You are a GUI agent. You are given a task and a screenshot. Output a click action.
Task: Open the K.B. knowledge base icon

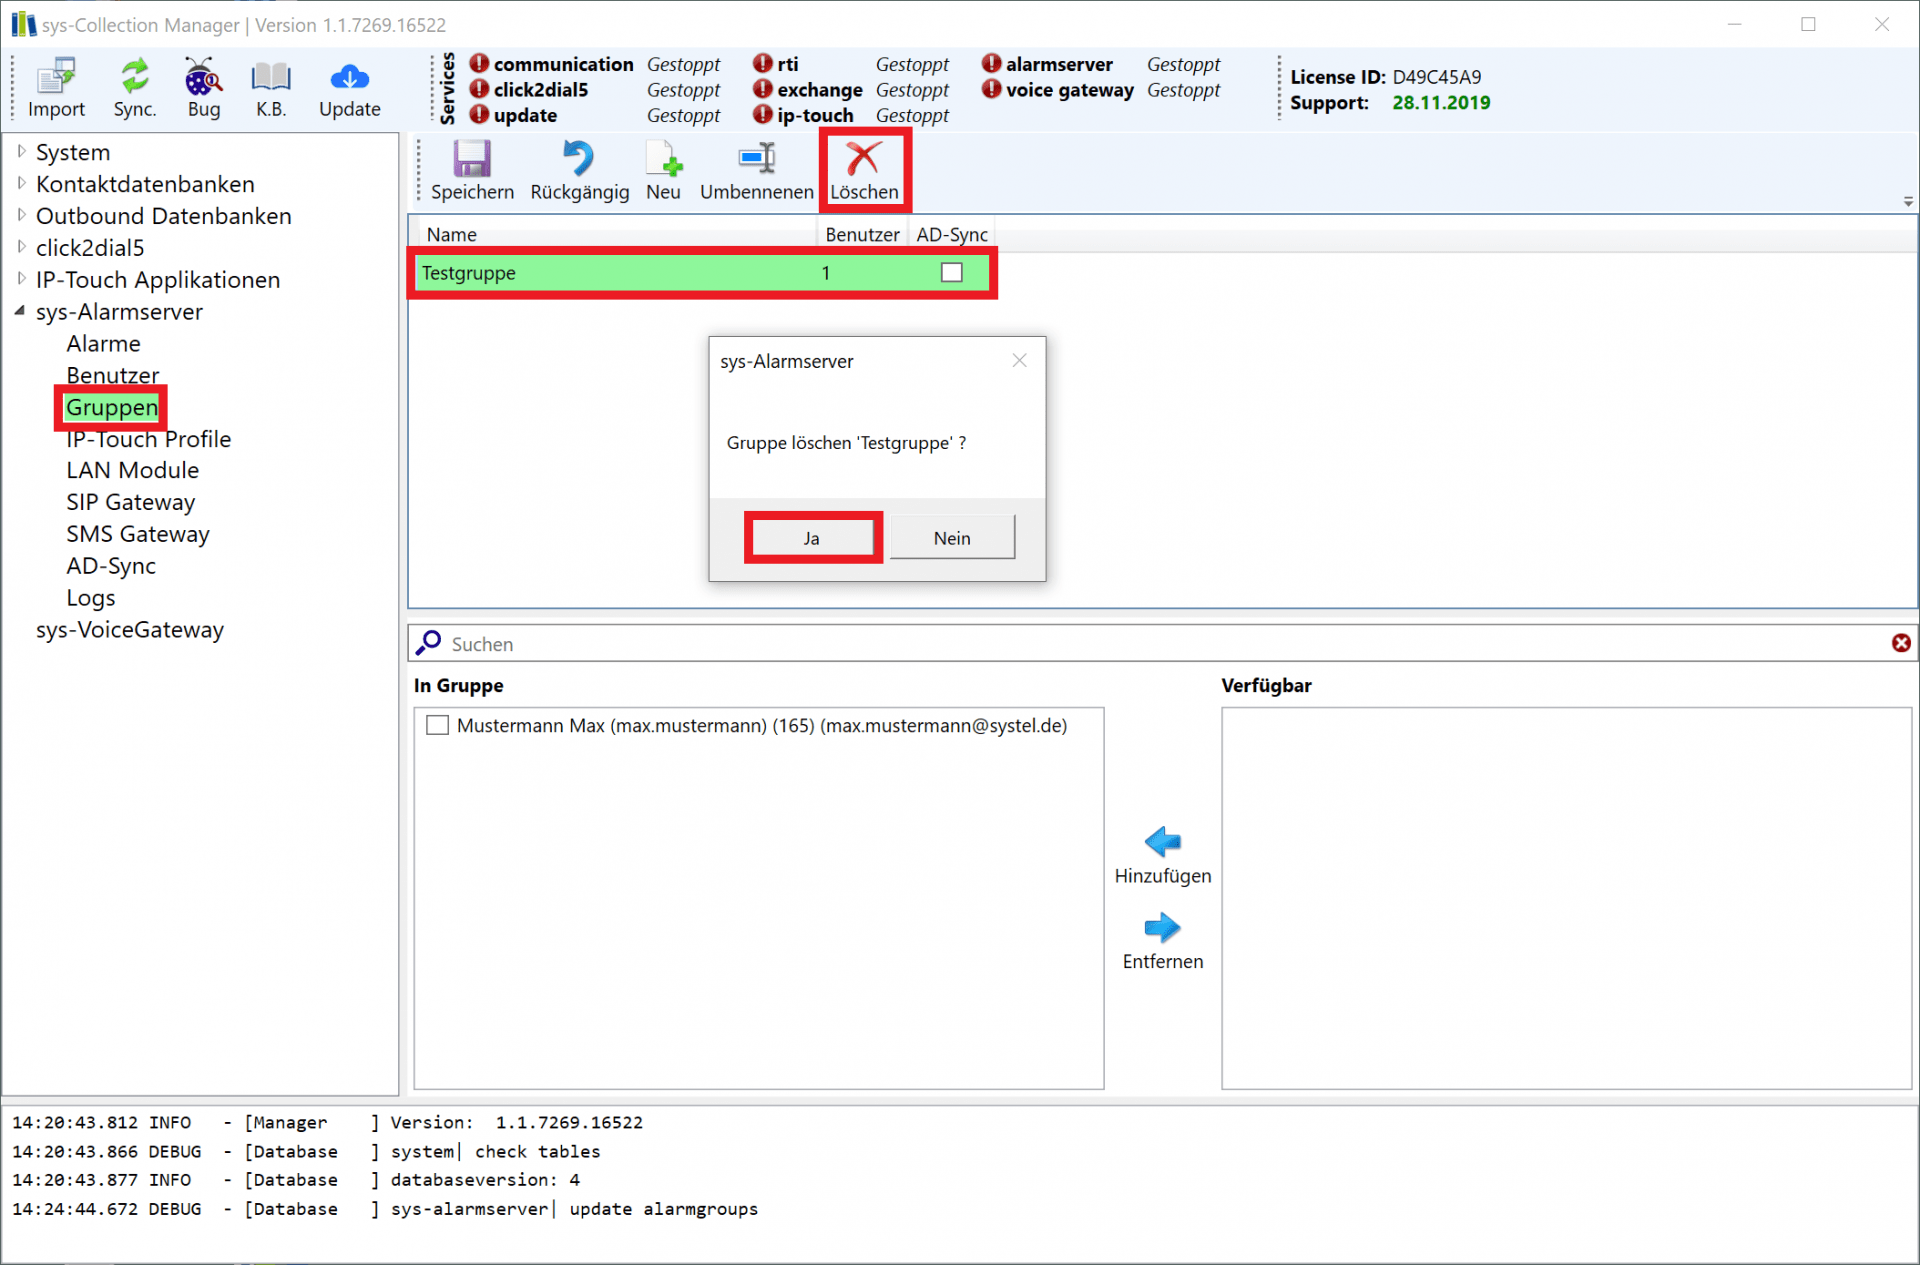[270, 78]
